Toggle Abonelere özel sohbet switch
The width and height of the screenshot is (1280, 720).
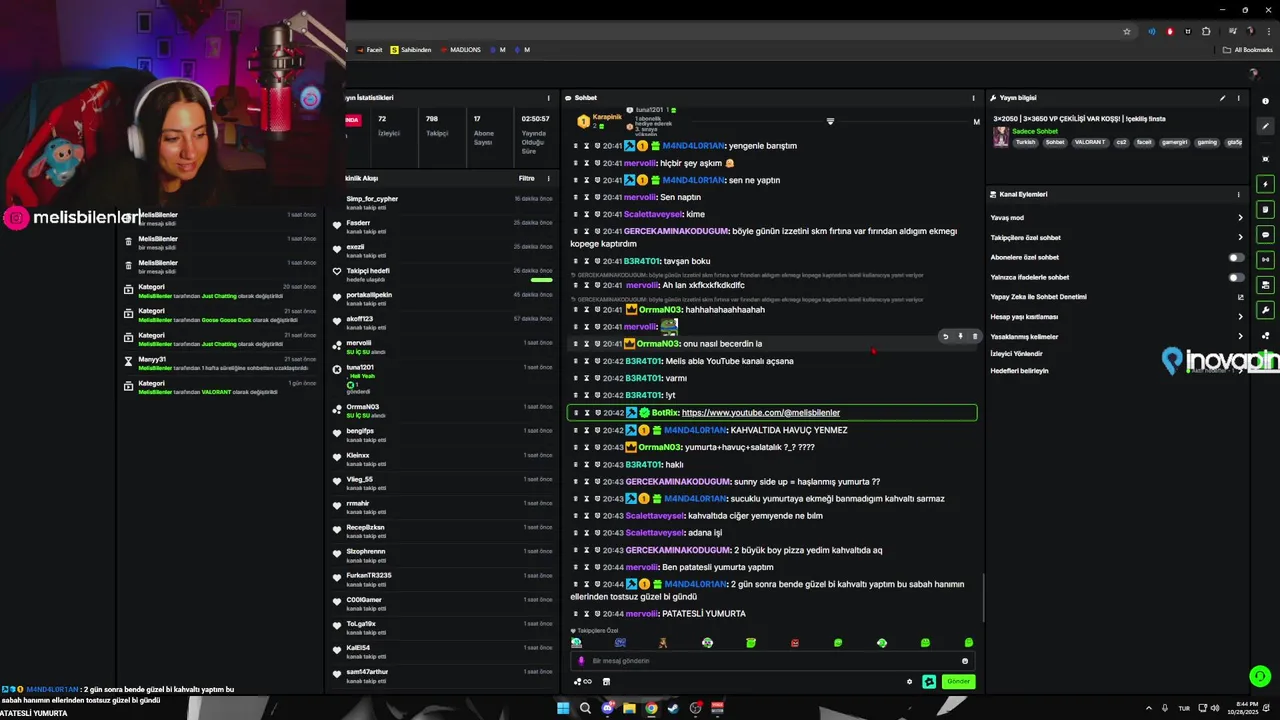point(1237,257)
